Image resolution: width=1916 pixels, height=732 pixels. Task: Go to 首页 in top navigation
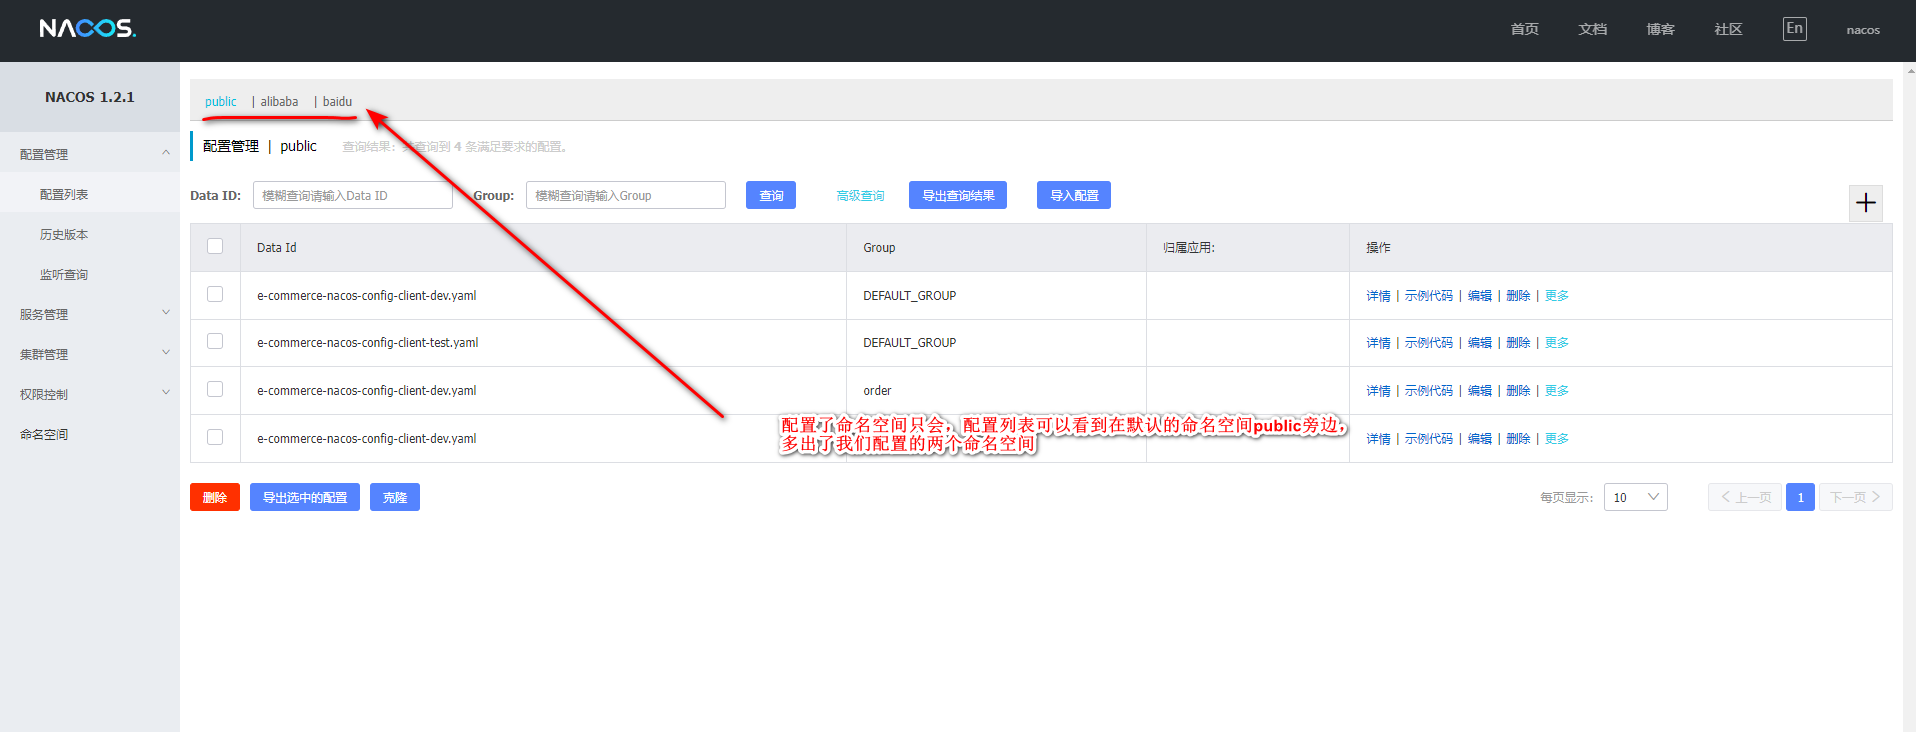(x=1525, y=29)
